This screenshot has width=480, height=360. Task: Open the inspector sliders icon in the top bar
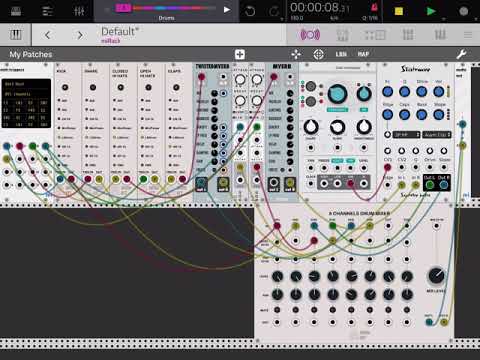[47, 11]
